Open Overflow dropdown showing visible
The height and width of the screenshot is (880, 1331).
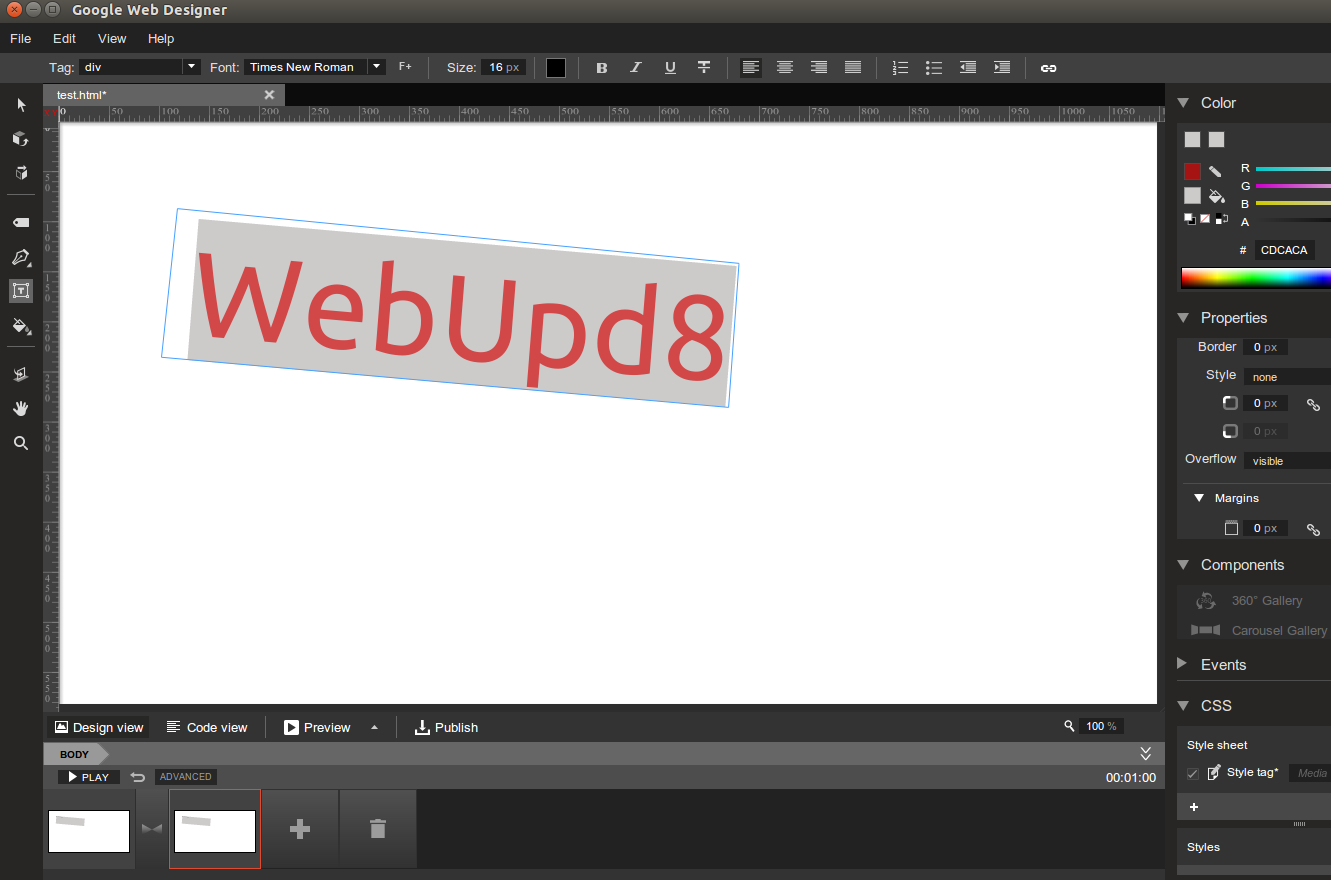(x=1287, y=461)
